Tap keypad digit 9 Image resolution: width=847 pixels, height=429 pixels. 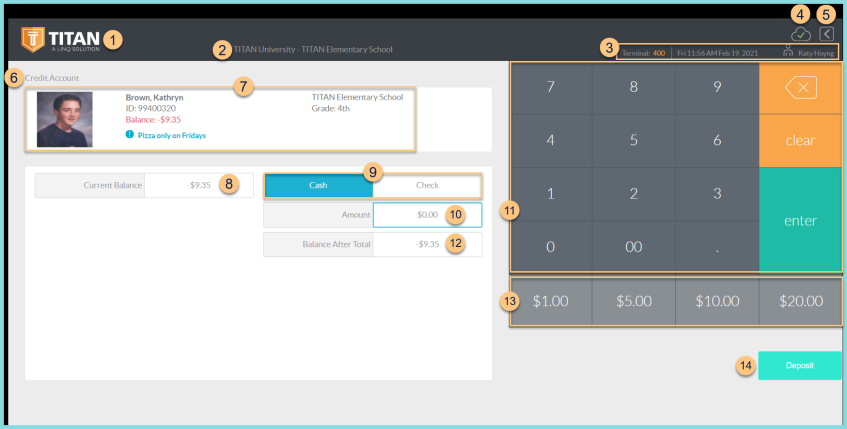[717, 87]
